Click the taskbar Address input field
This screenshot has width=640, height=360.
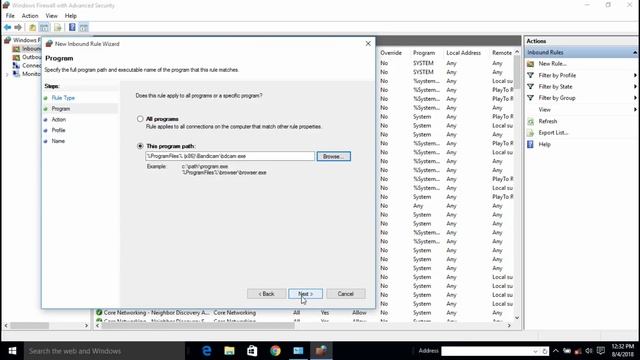click(486, 351)
